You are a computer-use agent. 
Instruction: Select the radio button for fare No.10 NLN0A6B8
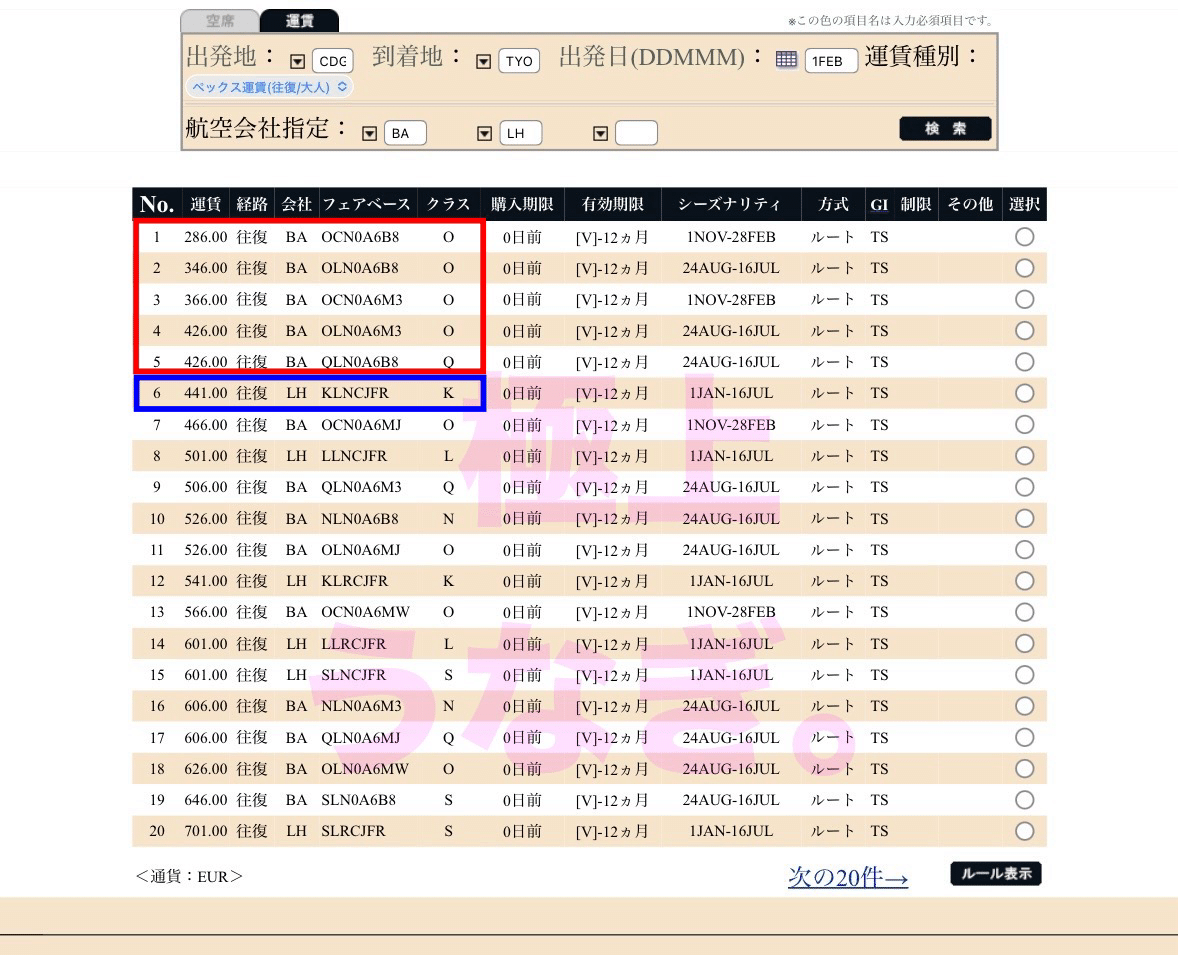point(1023,518)
